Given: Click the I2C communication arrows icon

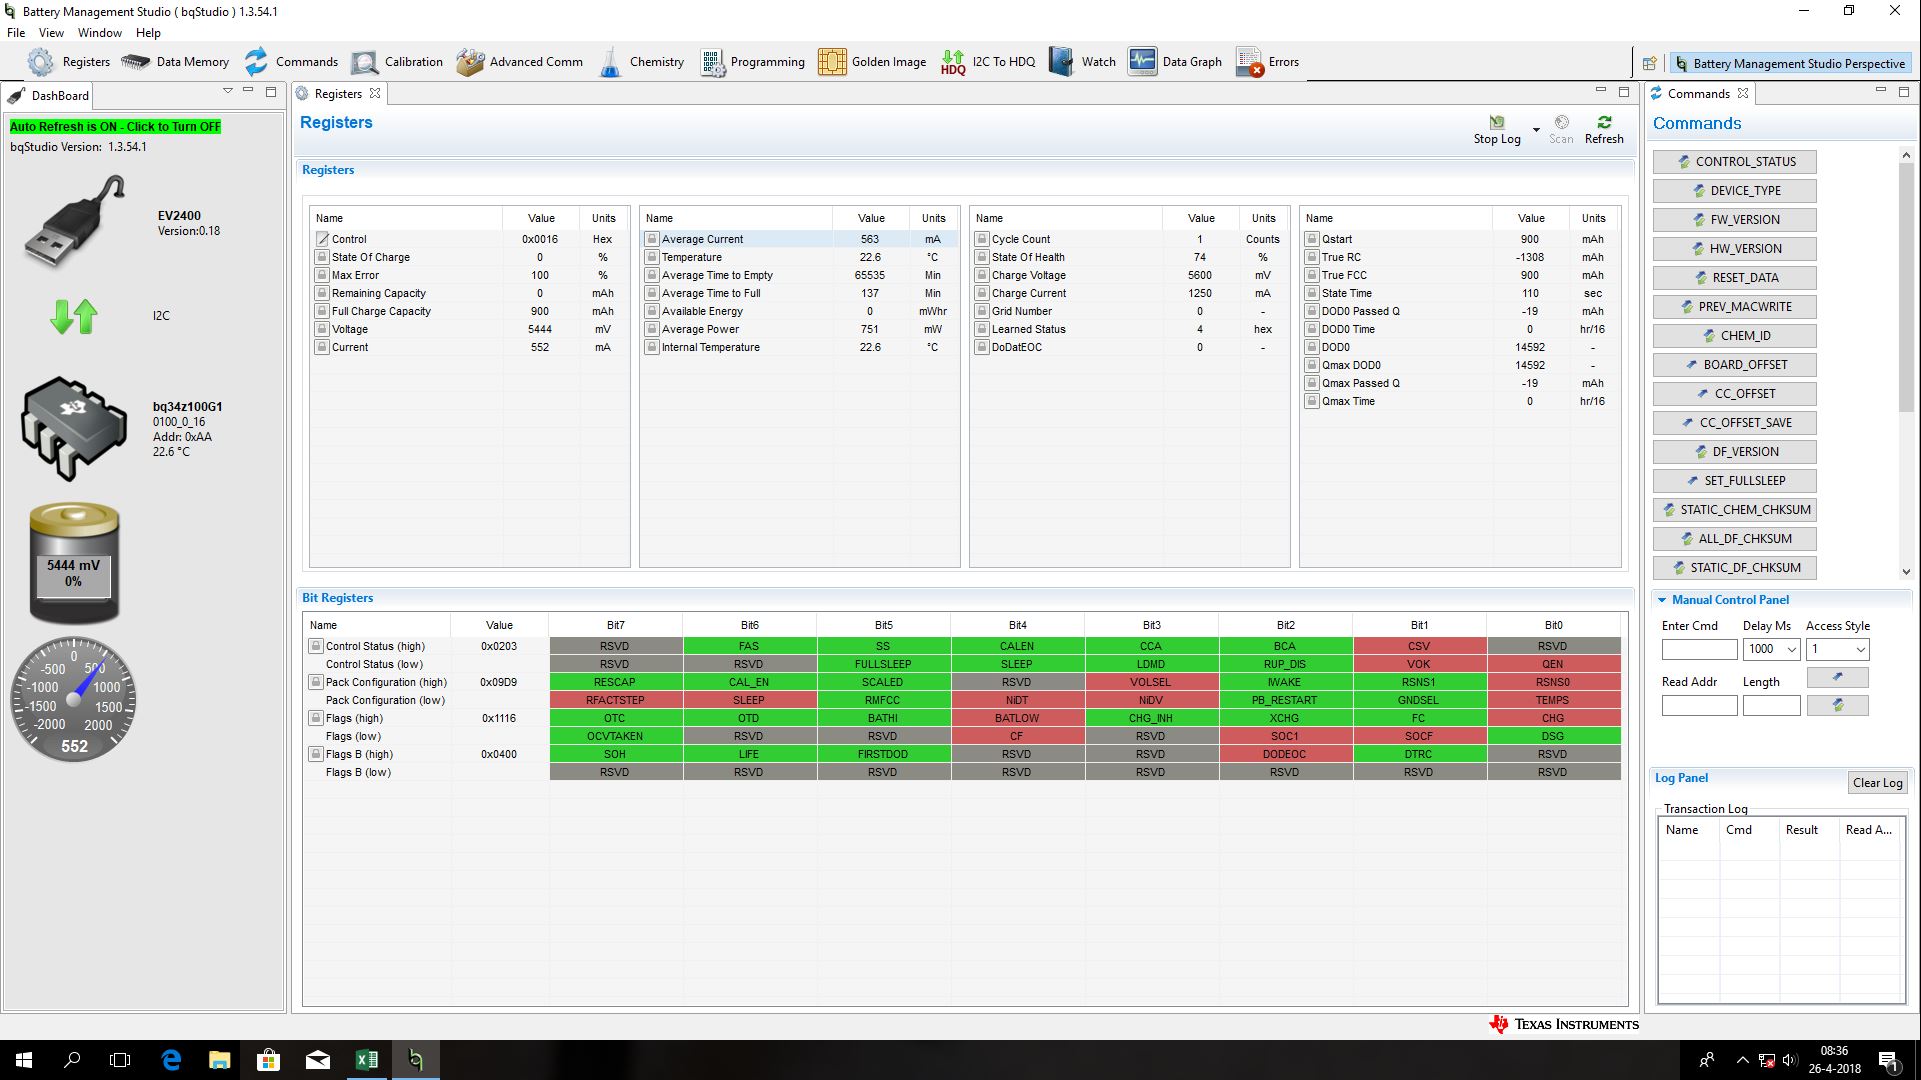Looking at the screenshot, I should (x=74, y=316).
